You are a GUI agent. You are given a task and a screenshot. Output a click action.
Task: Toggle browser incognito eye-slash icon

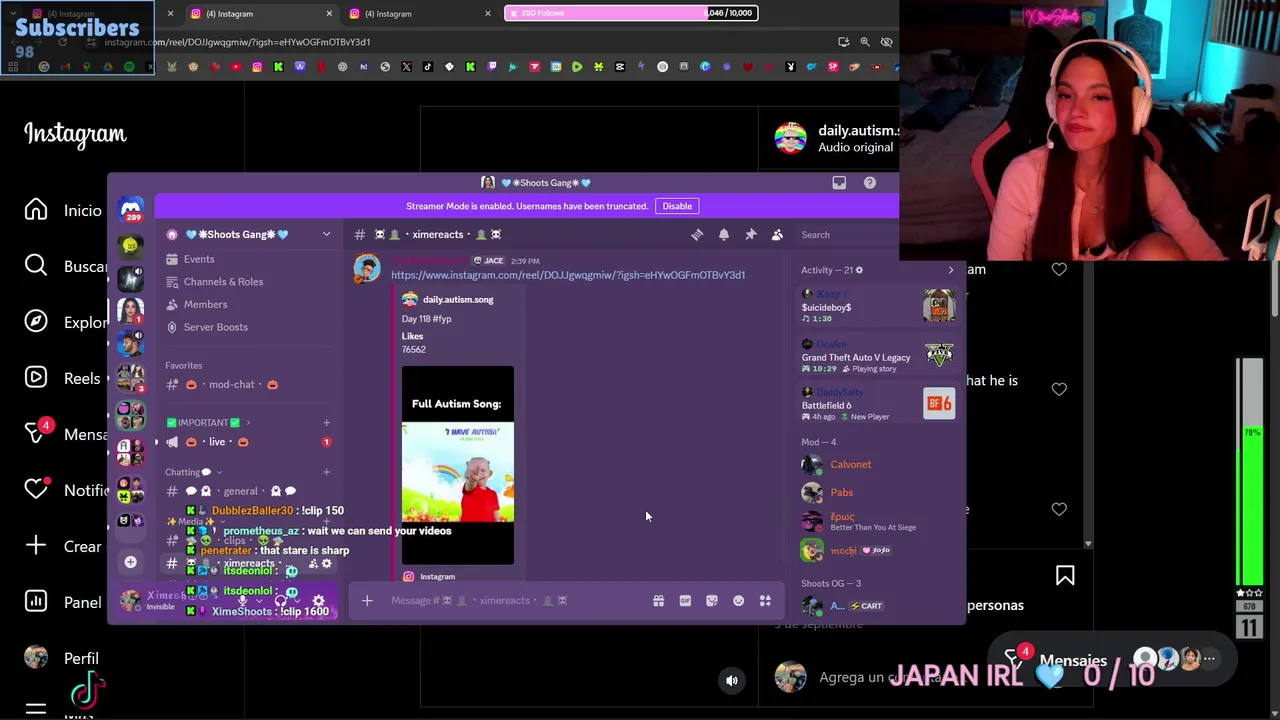(x=886, y=42)
